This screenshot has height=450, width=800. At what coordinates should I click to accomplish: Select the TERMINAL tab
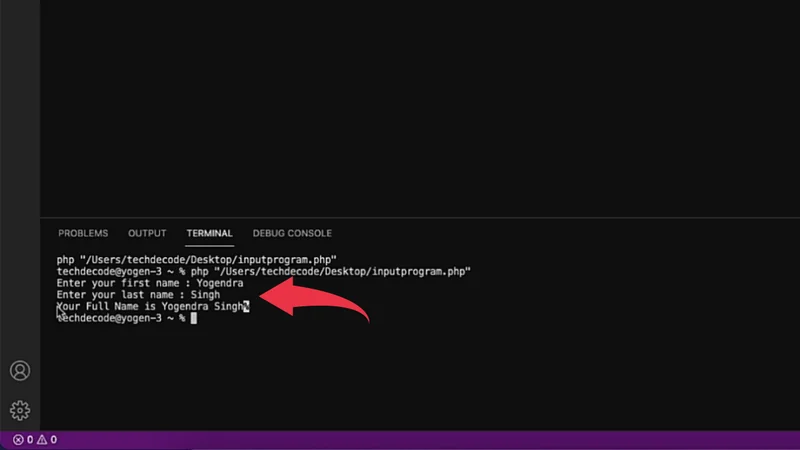[x=209, y=233]
